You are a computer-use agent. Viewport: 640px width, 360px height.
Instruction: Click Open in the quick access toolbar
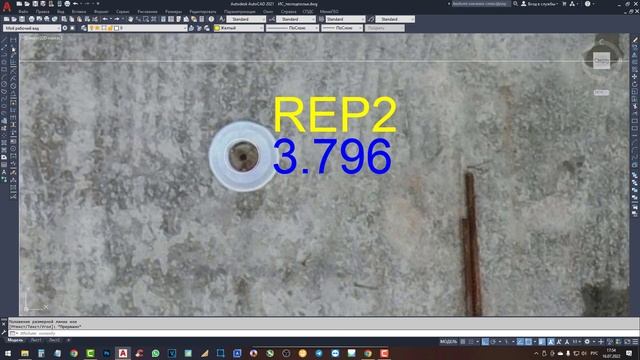click(27, 4)
